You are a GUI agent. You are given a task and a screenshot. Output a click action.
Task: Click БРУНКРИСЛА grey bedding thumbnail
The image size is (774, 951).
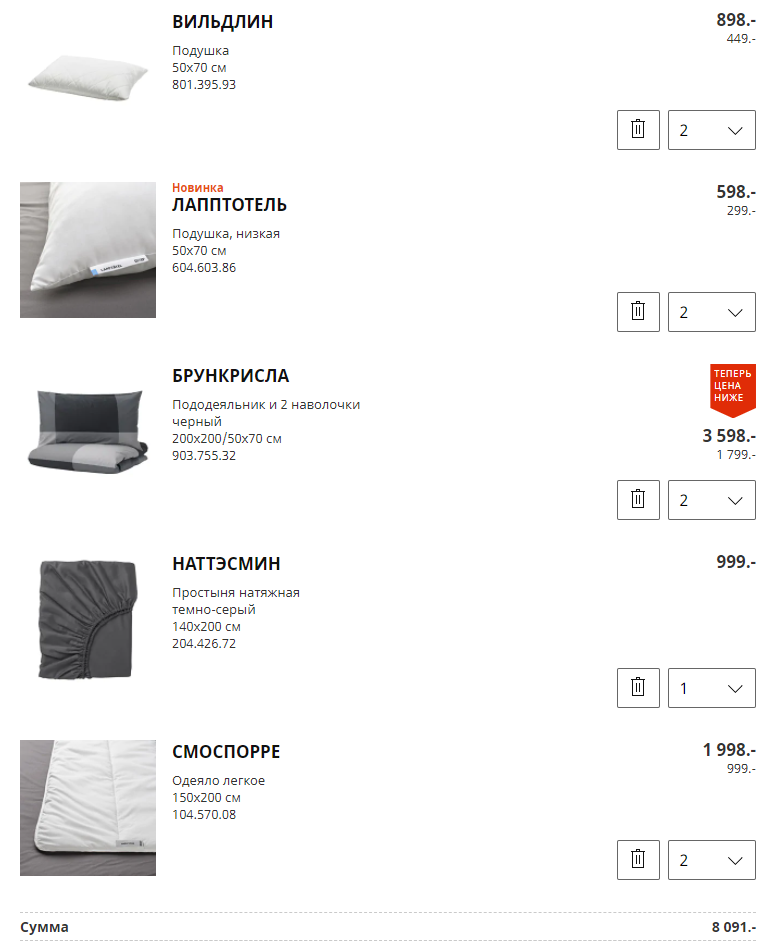click(88, 431)
